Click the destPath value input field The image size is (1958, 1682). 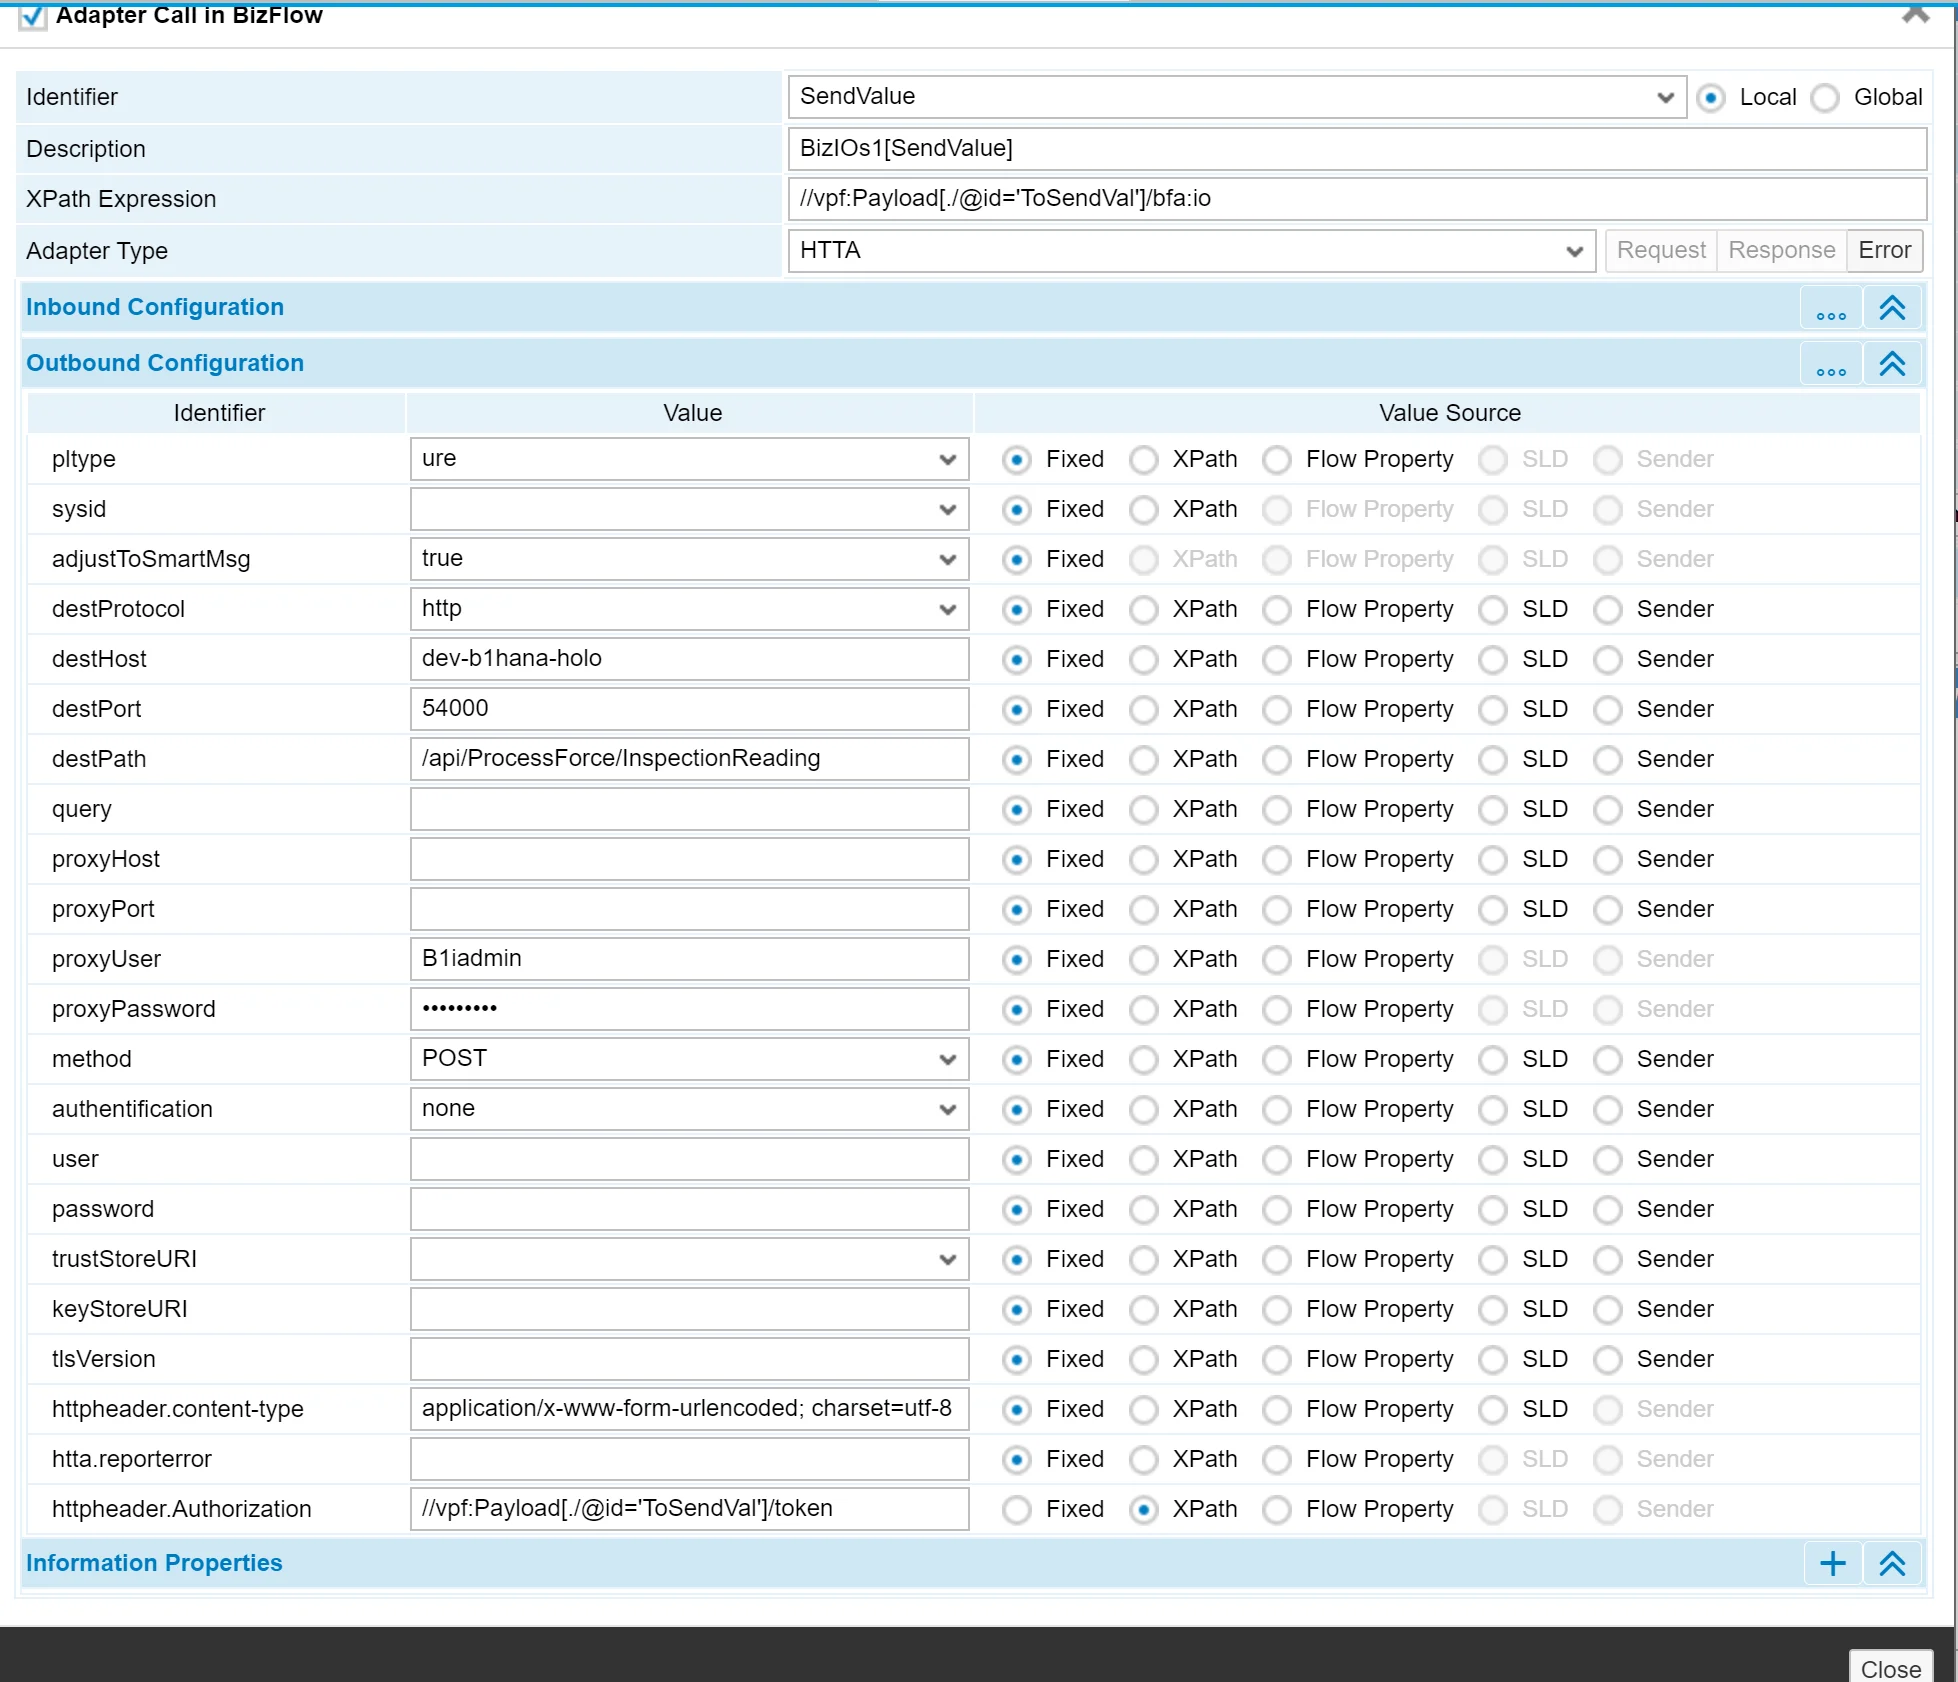688,759
